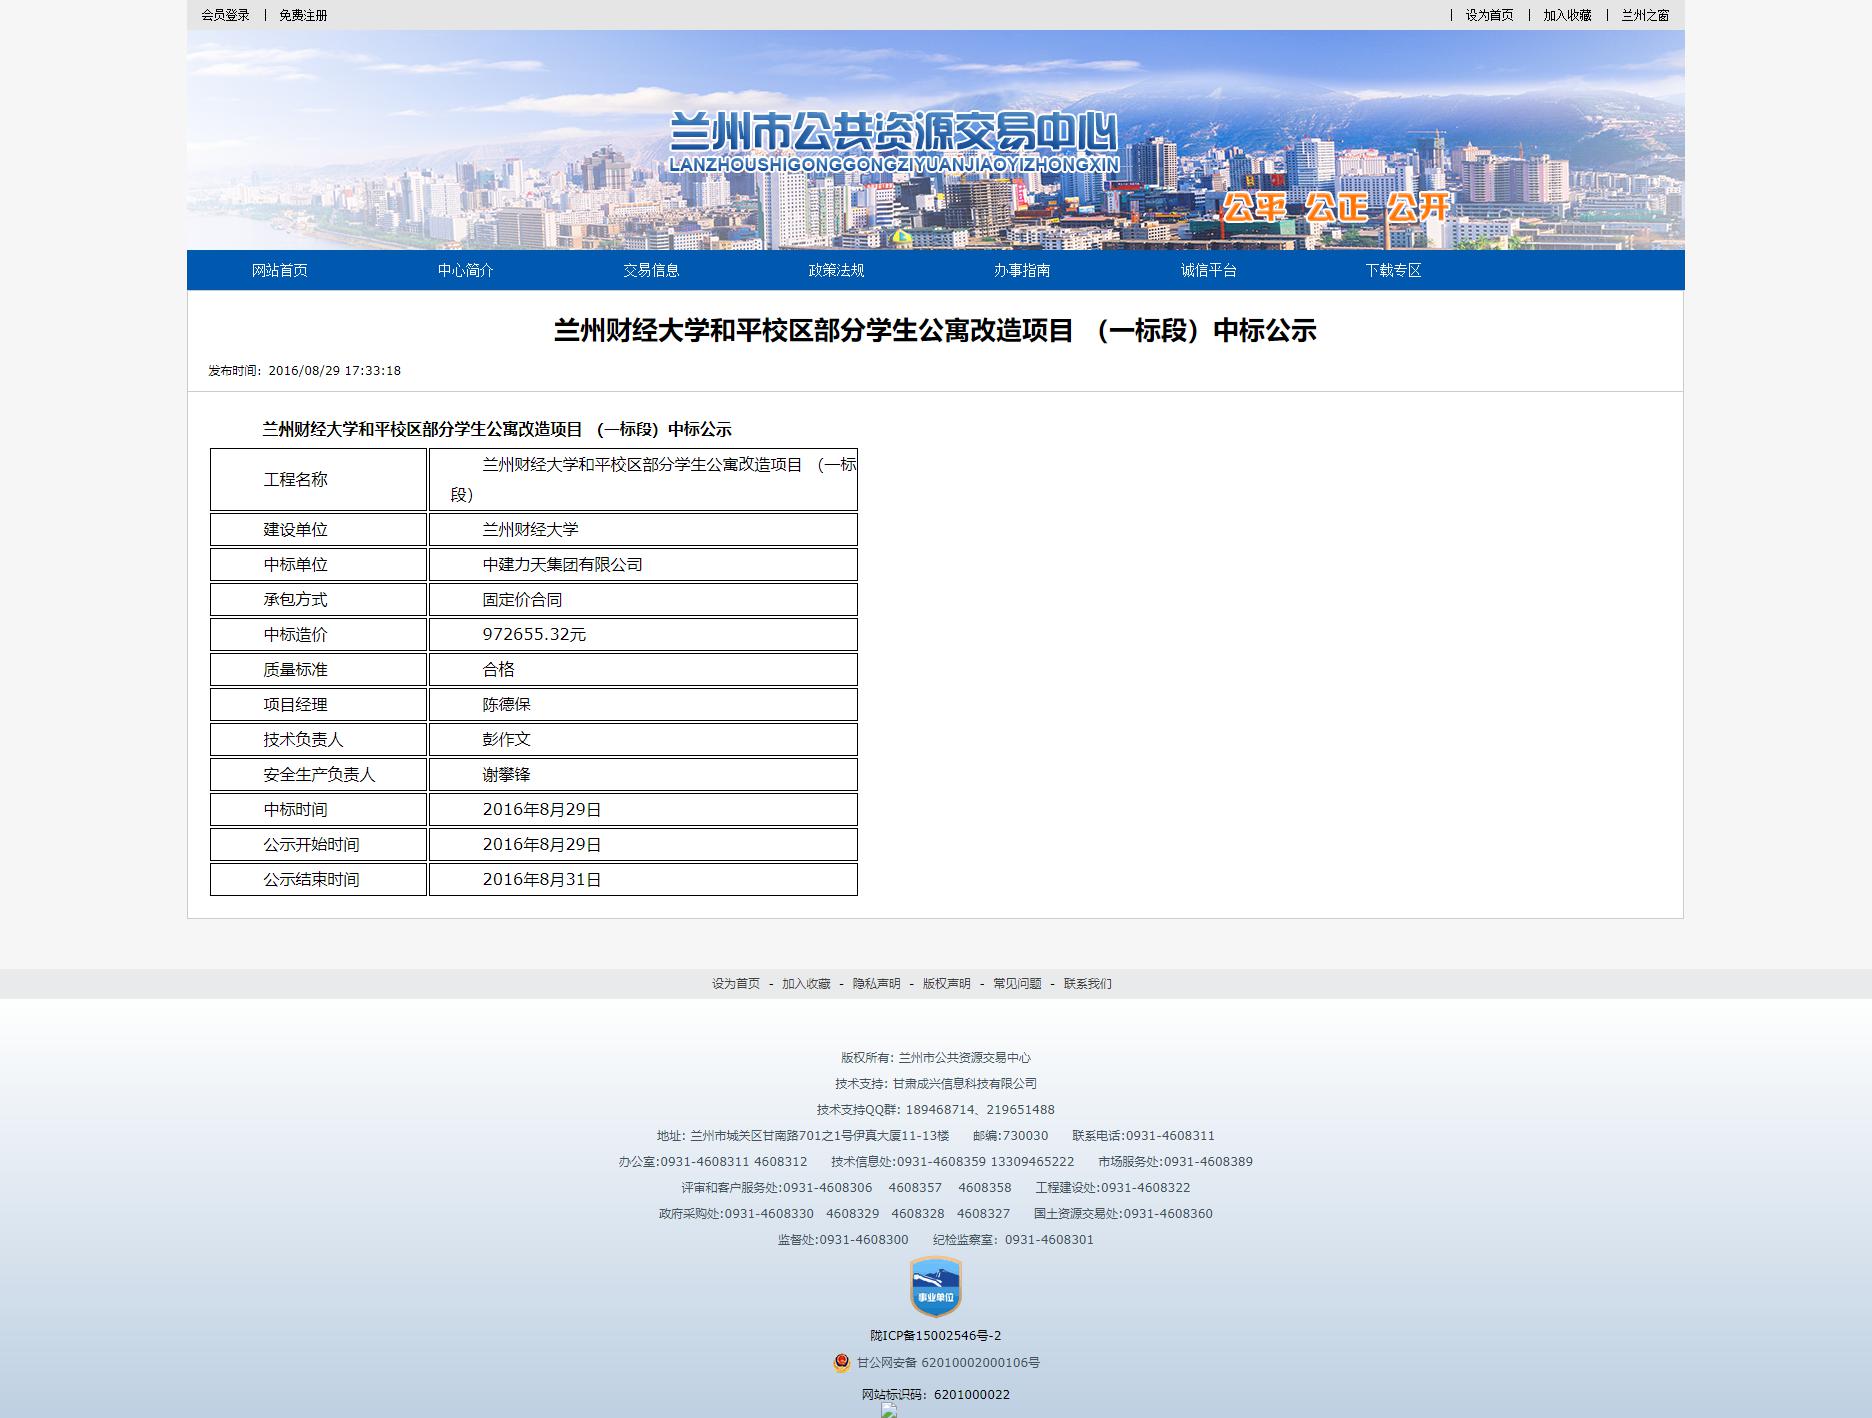
Task: Click the 固定价合同 cell
Action: coord(643,599)
